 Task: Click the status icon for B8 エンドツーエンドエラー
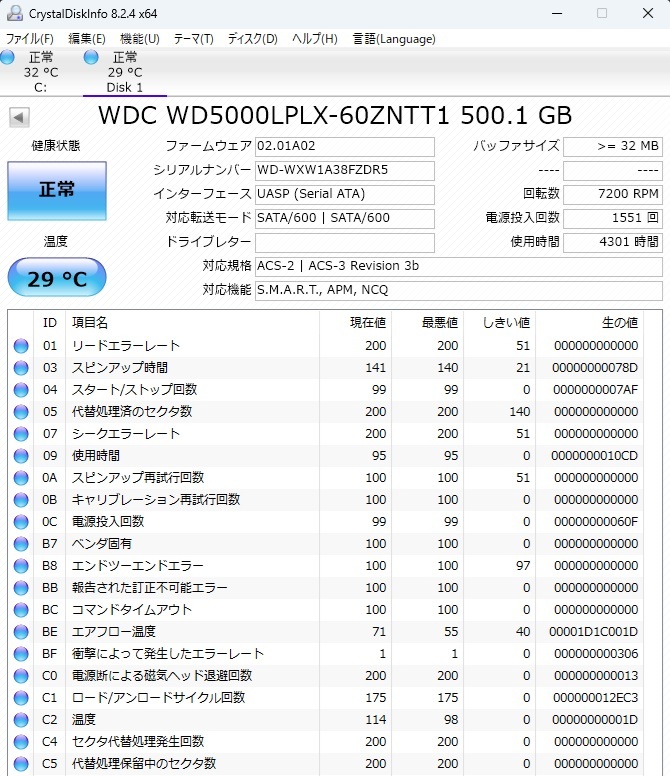(x=21, y=566)
